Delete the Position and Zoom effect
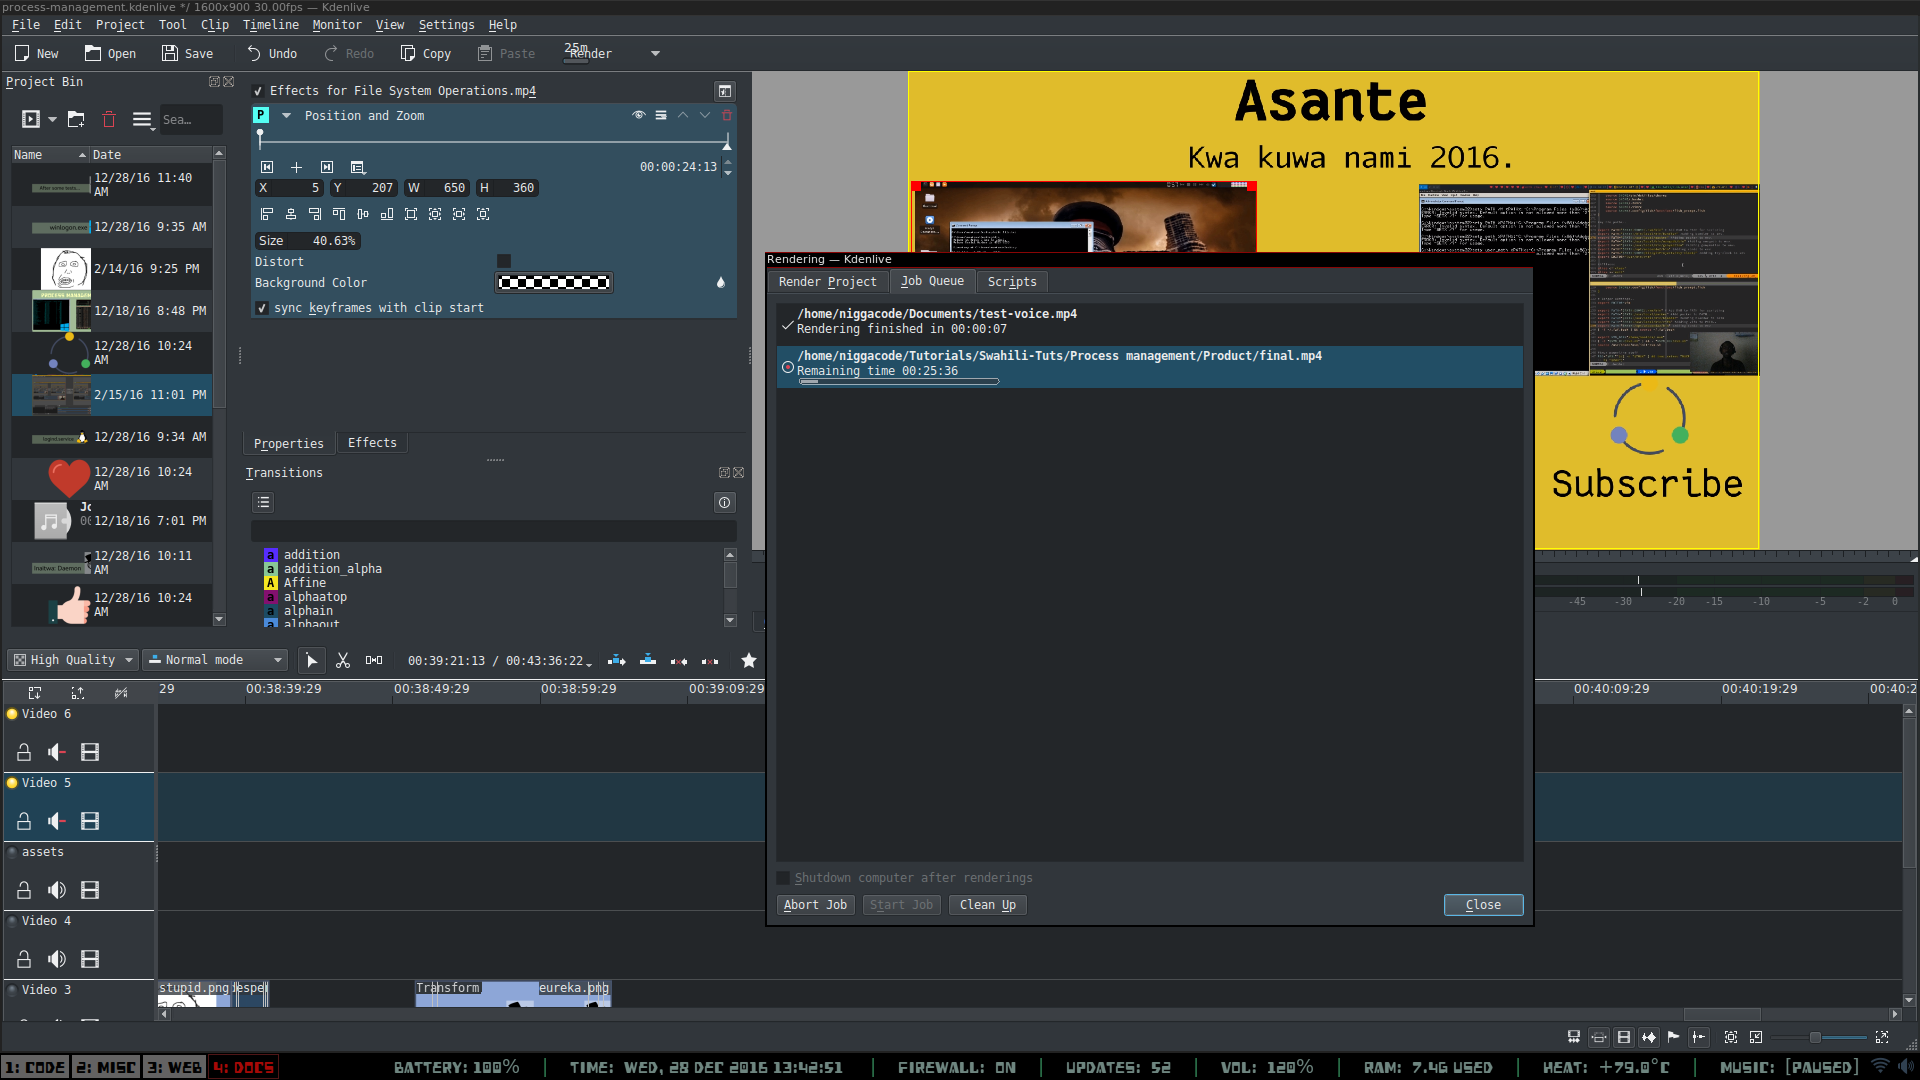 (727, 115)
